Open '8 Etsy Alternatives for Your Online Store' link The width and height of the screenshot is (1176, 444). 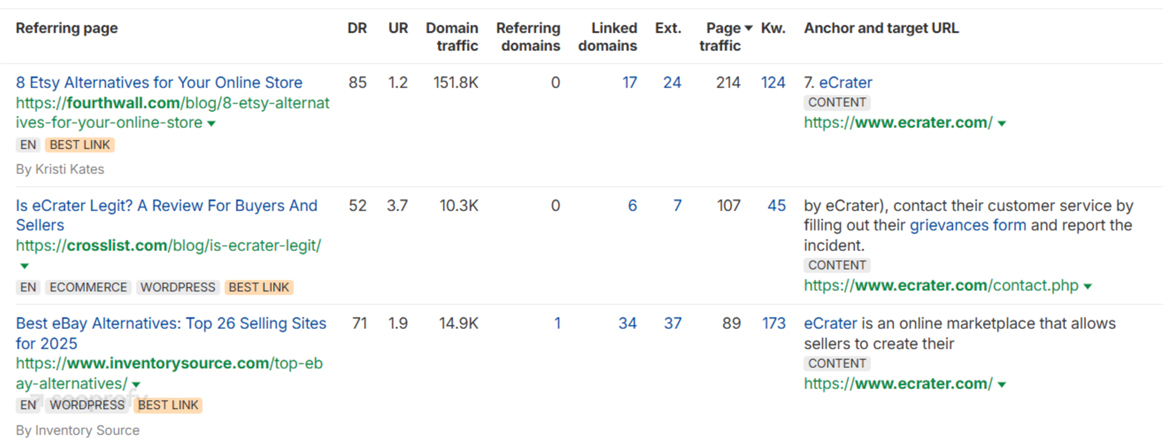[x=159, y=82]
